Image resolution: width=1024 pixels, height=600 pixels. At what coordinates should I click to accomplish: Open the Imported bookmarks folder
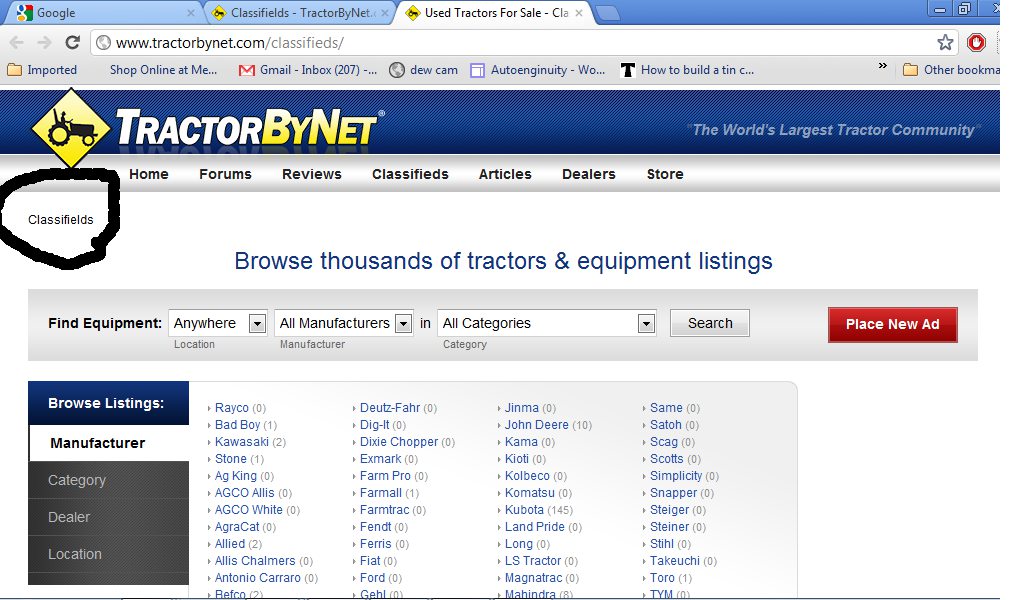42,70
